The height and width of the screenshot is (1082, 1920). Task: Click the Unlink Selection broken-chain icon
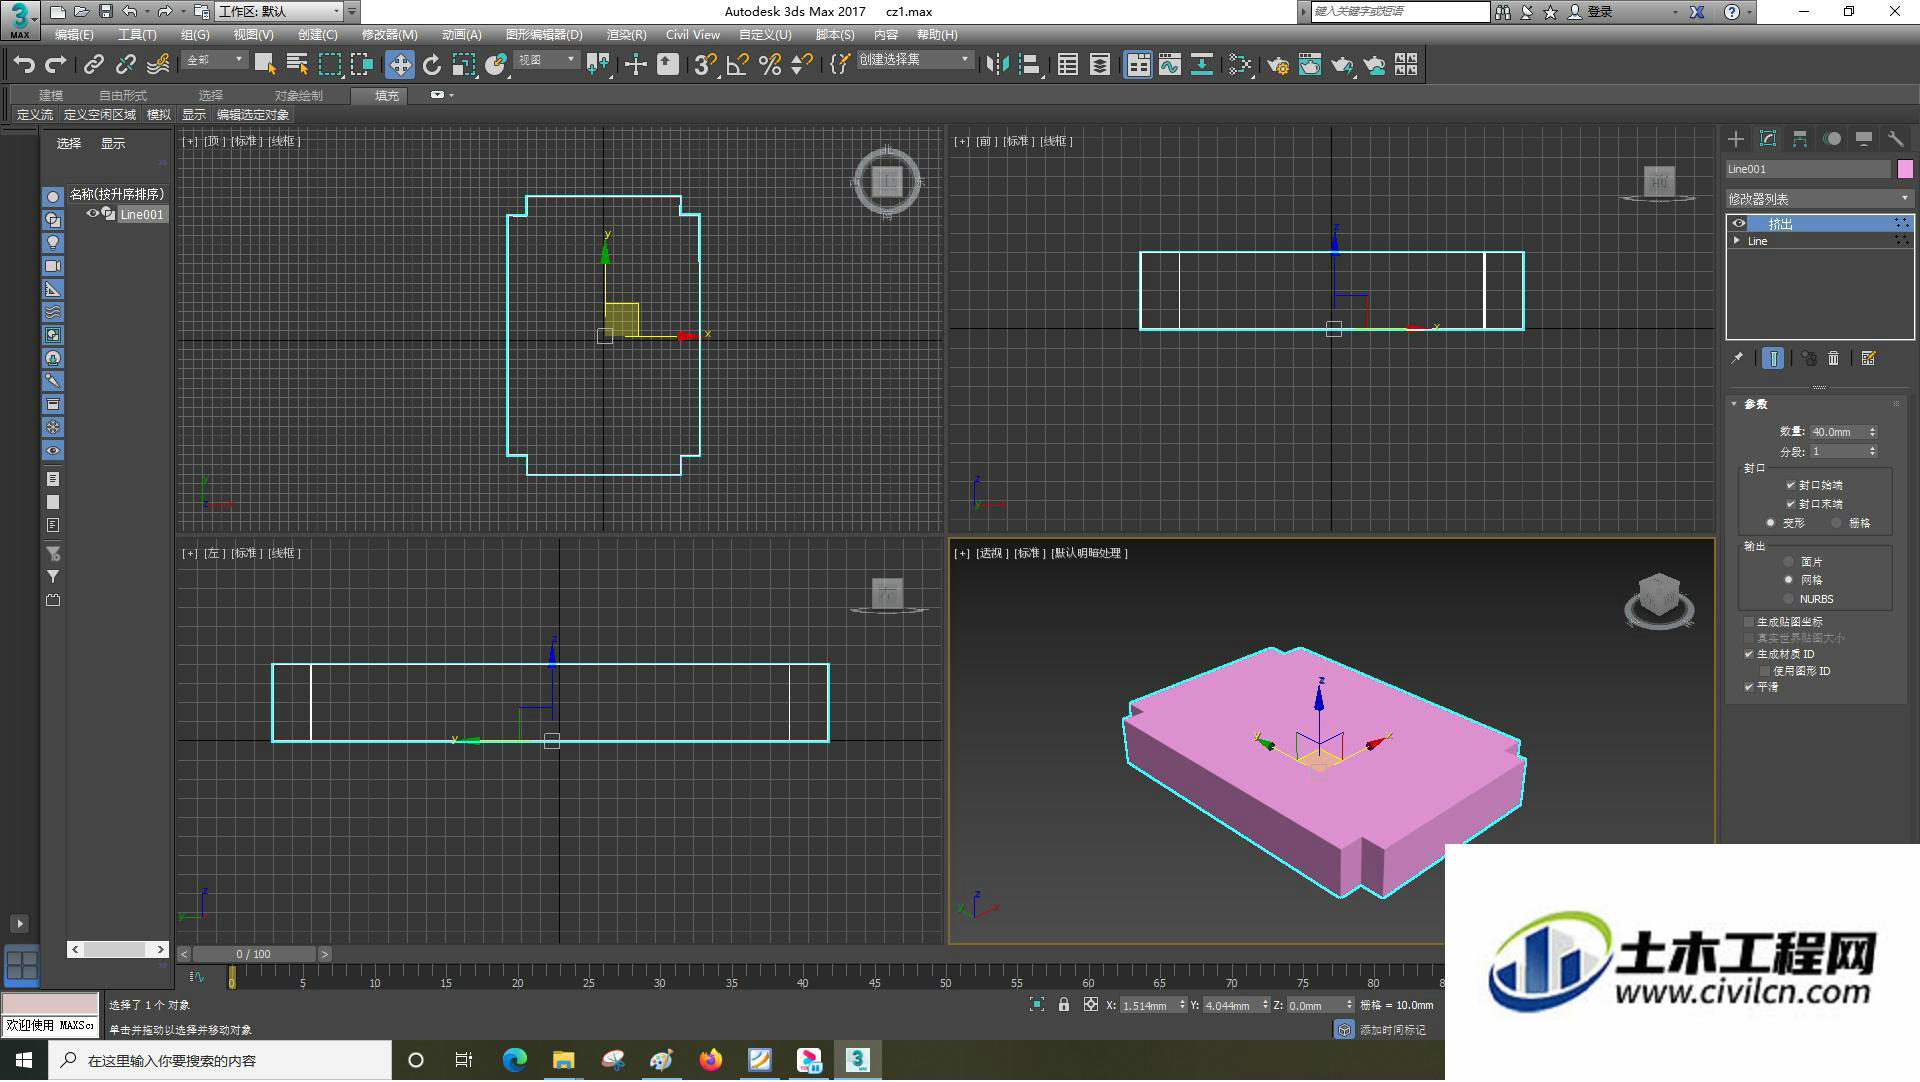125,65
